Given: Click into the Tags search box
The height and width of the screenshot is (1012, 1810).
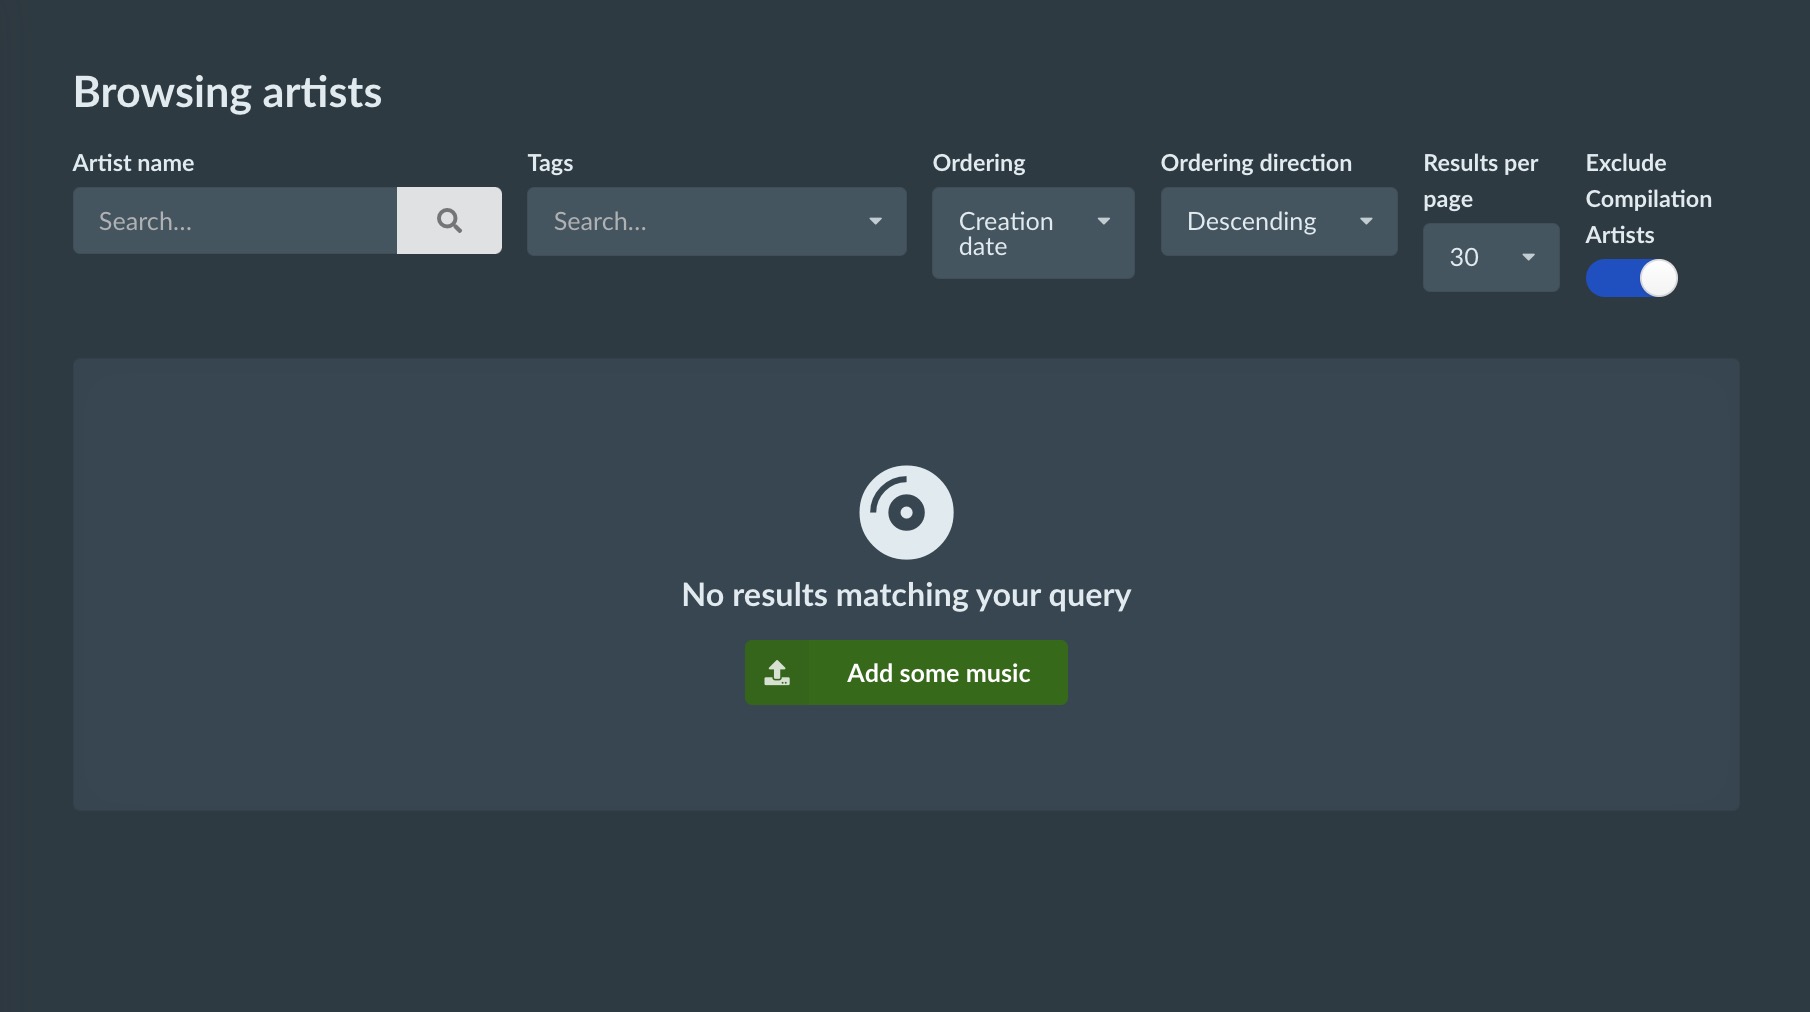Looking at the screenshot, I should [700, 221].
